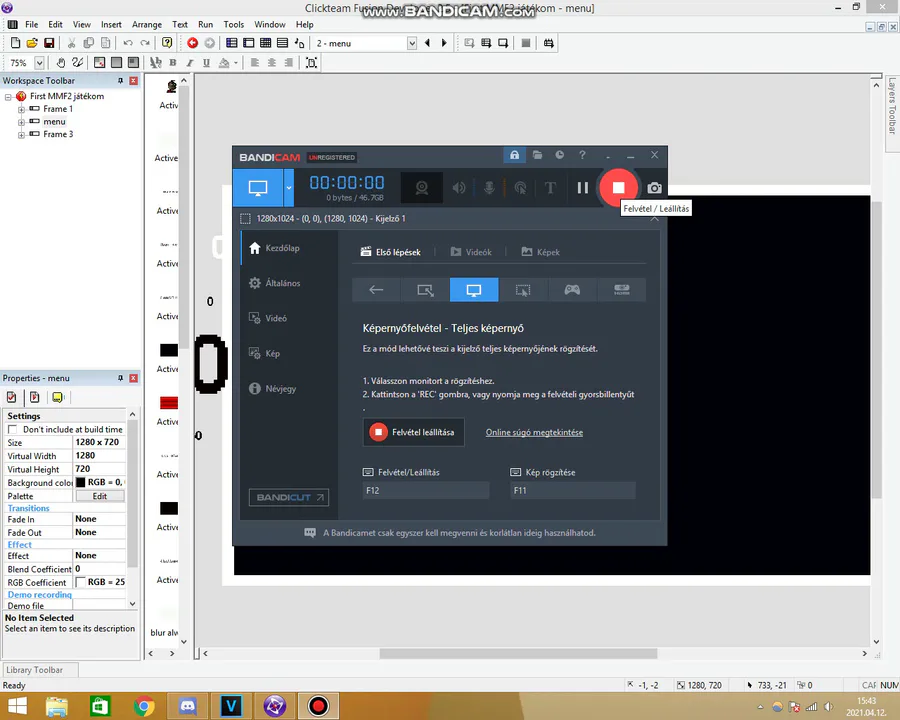
Task: Select Bandicam full screen mode button
Action: click(474, 289)
